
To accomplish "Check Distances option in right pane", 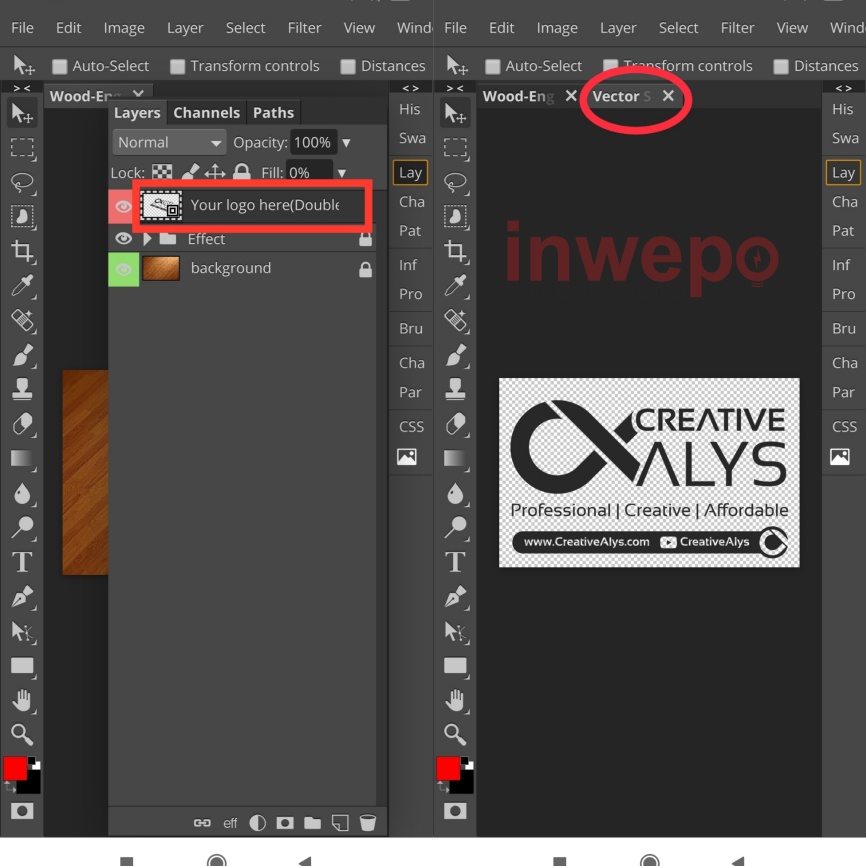I will coord(816,66).
